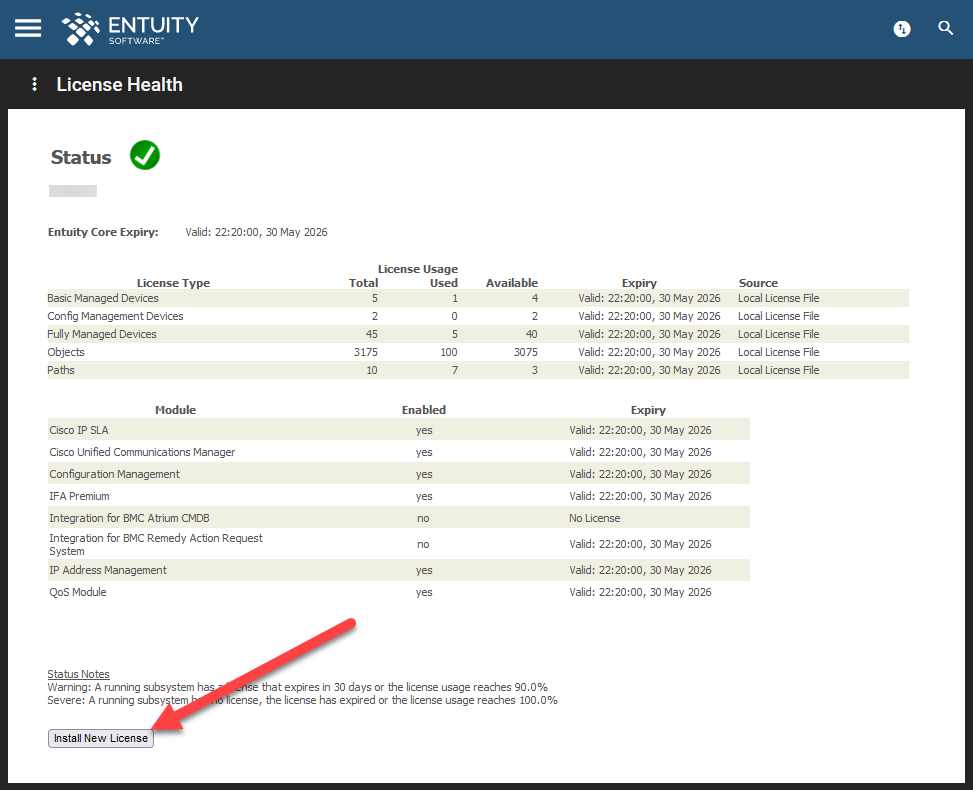Click the Paths used value 7
This screenshot has height=790, width=973.
click(x=455, y=370)
